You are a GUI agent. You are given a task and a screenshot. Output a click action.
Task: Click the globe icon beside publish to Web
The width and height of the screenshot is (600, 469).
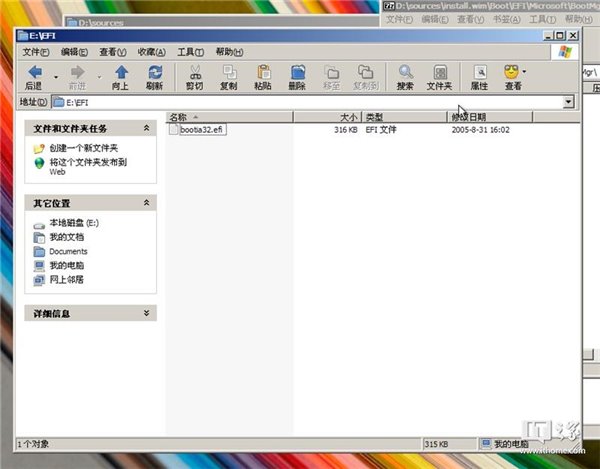coord(39,163)
